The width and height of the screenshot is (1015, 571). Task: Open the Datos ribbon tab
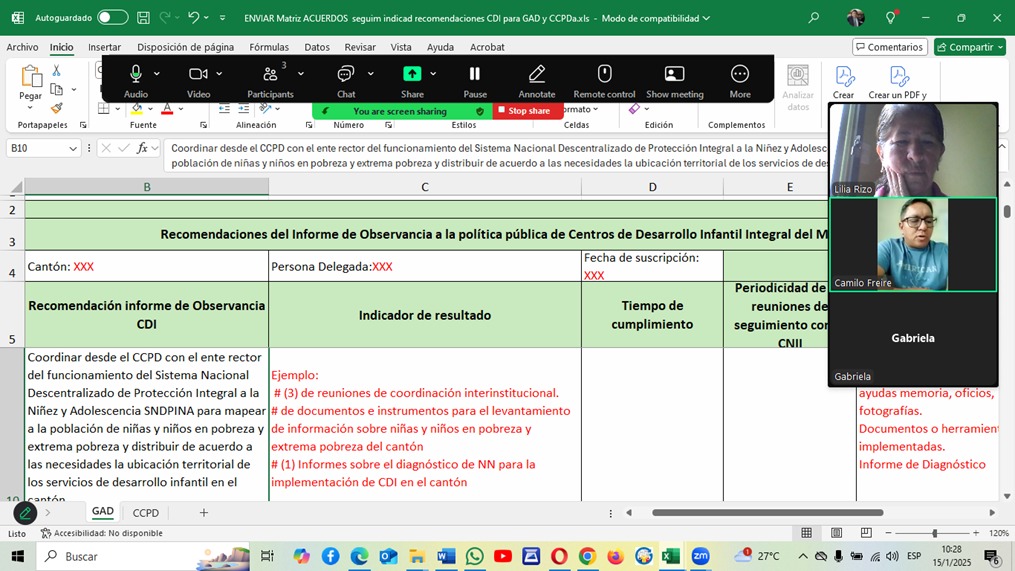click(x=317, y=47)
